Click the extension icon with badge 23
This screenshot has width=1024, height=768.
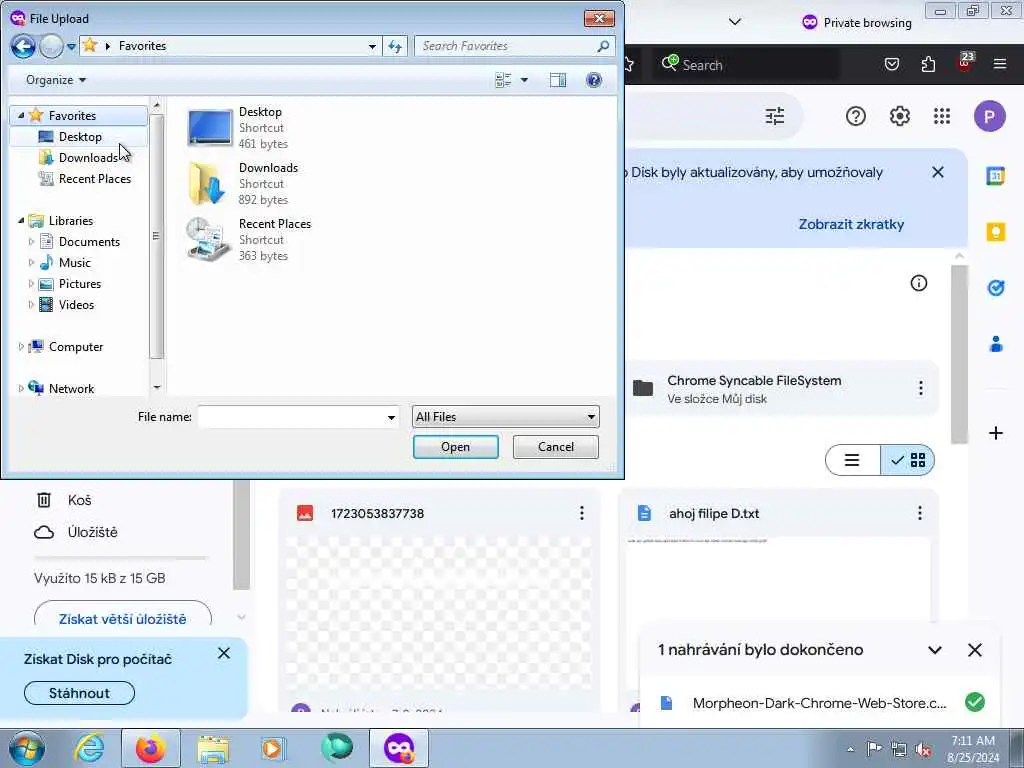click(x=965, y=63)
